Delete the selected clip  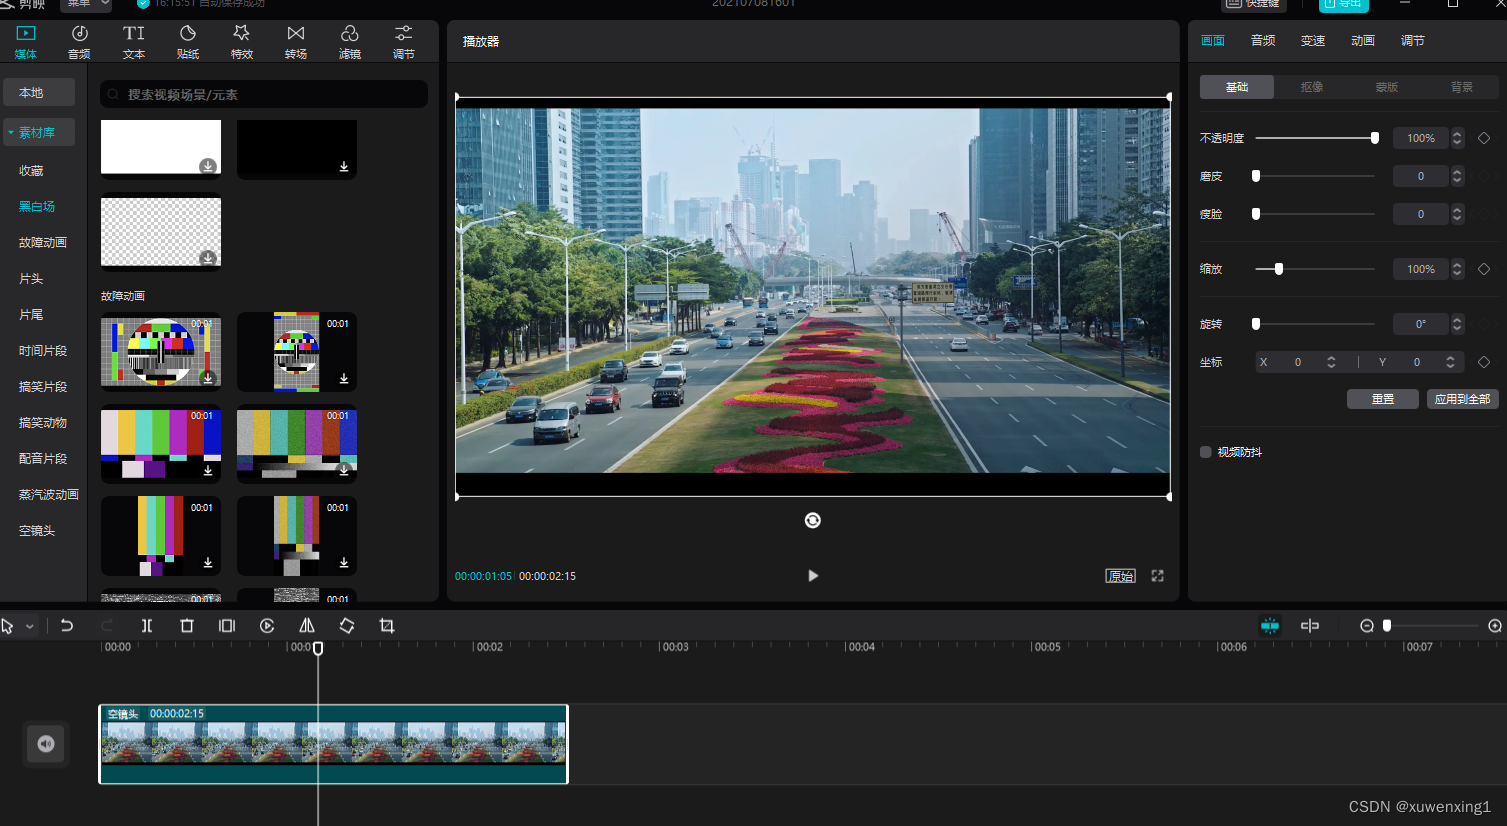pyautogui.click(x=187, y=626)
